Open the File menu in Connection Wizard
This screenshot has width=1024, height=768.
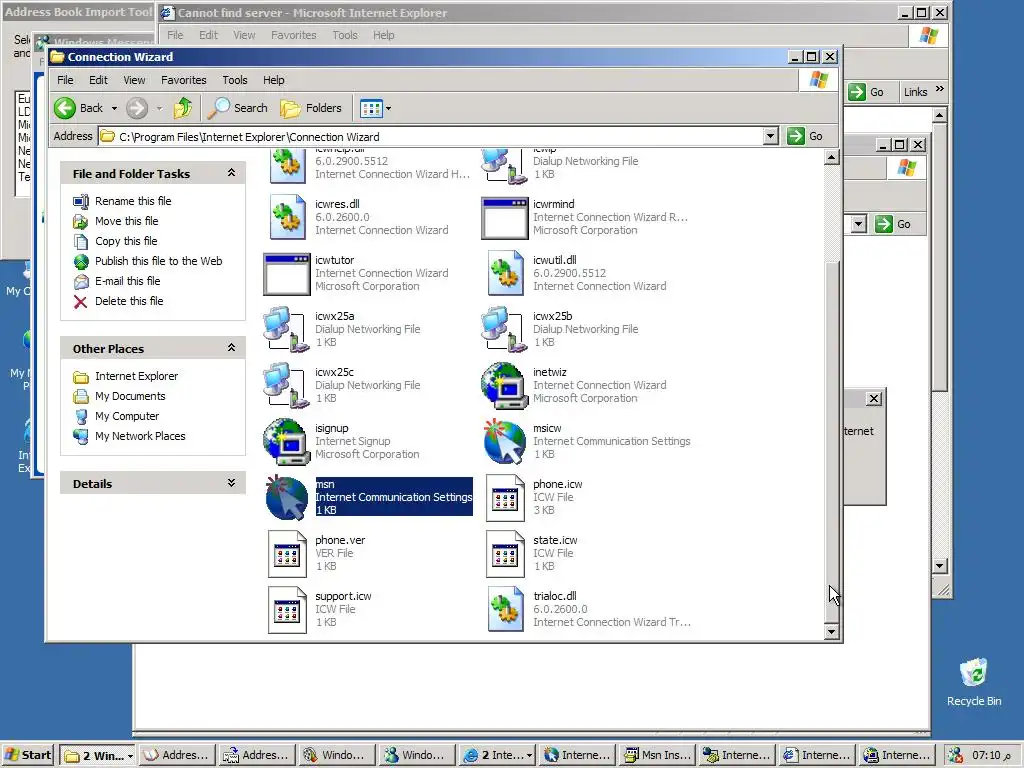[x=65, y=80]
